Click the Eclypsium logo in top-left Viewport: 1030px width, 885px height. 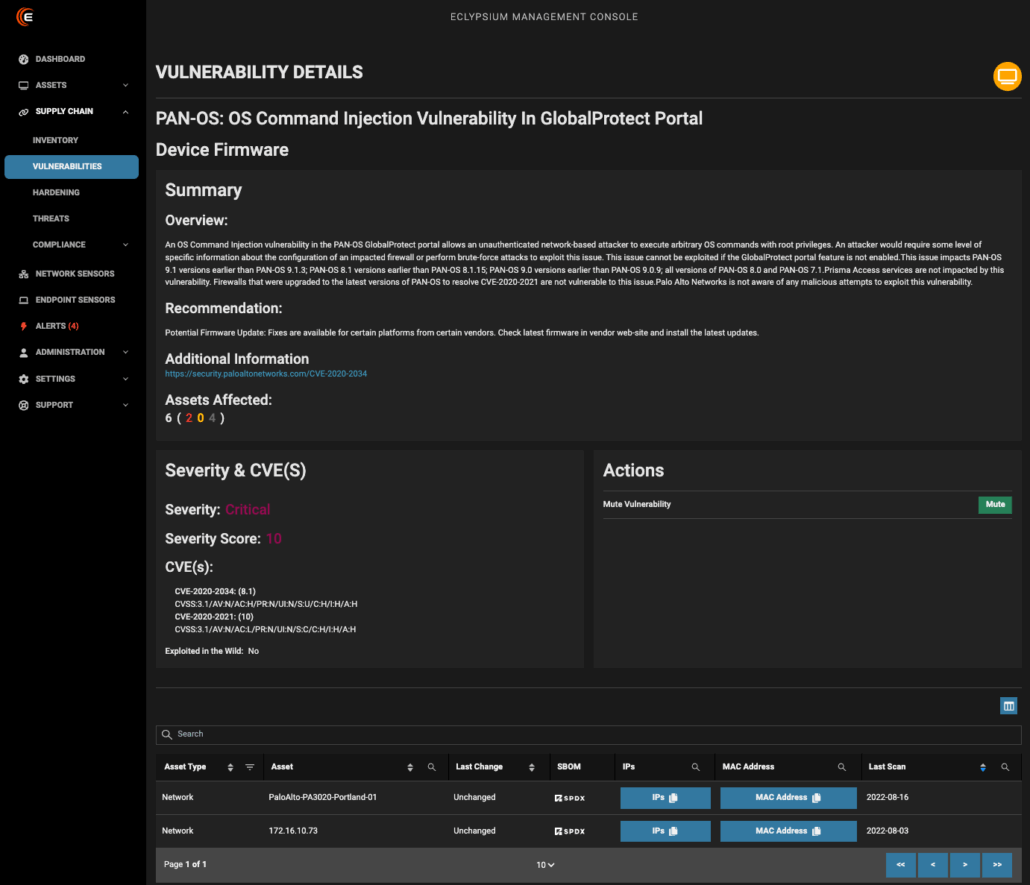[25, 17]
